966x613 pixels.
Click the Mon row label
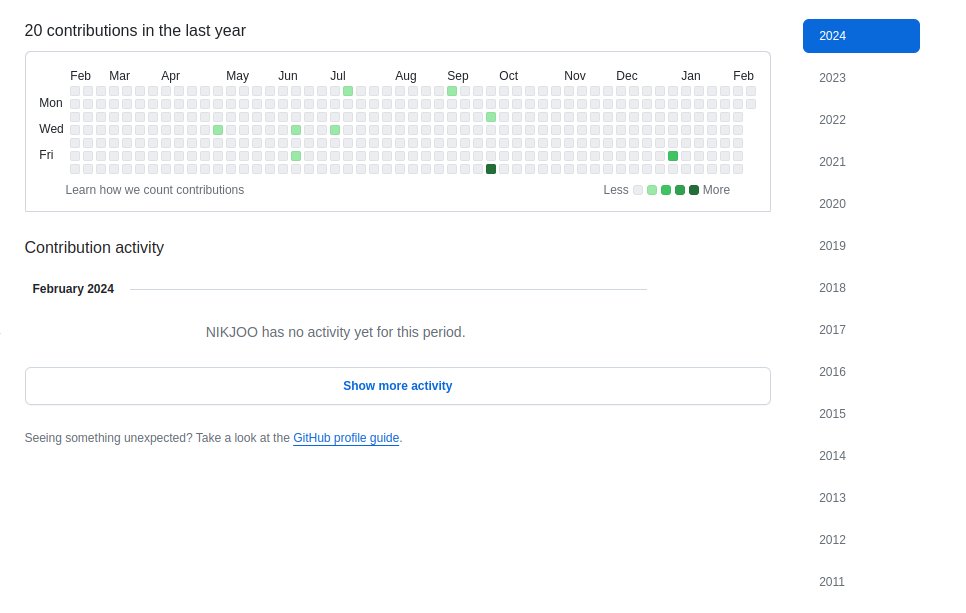(x=51, y=103)
